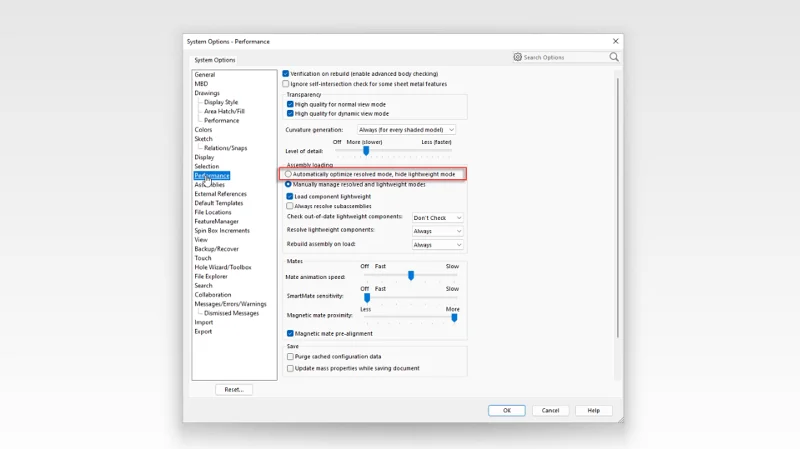Enable Always resolve subassemblies checkbox
Image resolution: width=800 pixels, height=449 pixels.
tap(290, 206)
